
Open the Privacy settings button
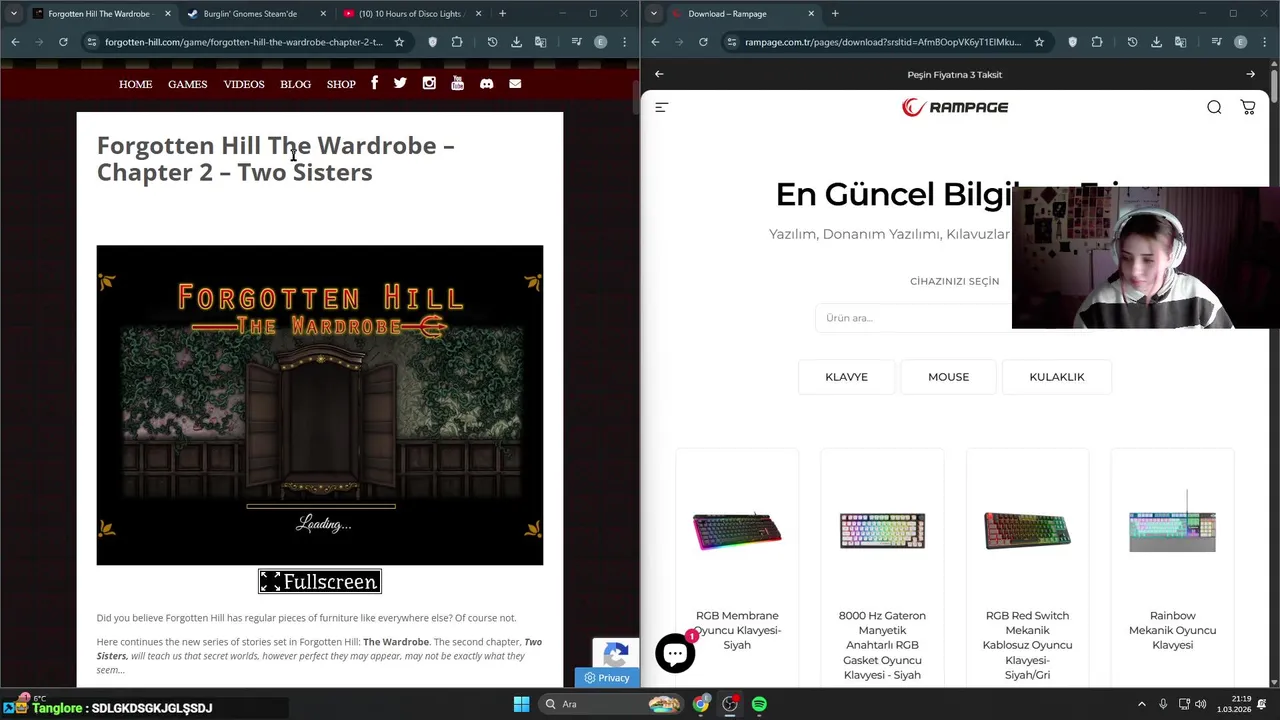607,677
